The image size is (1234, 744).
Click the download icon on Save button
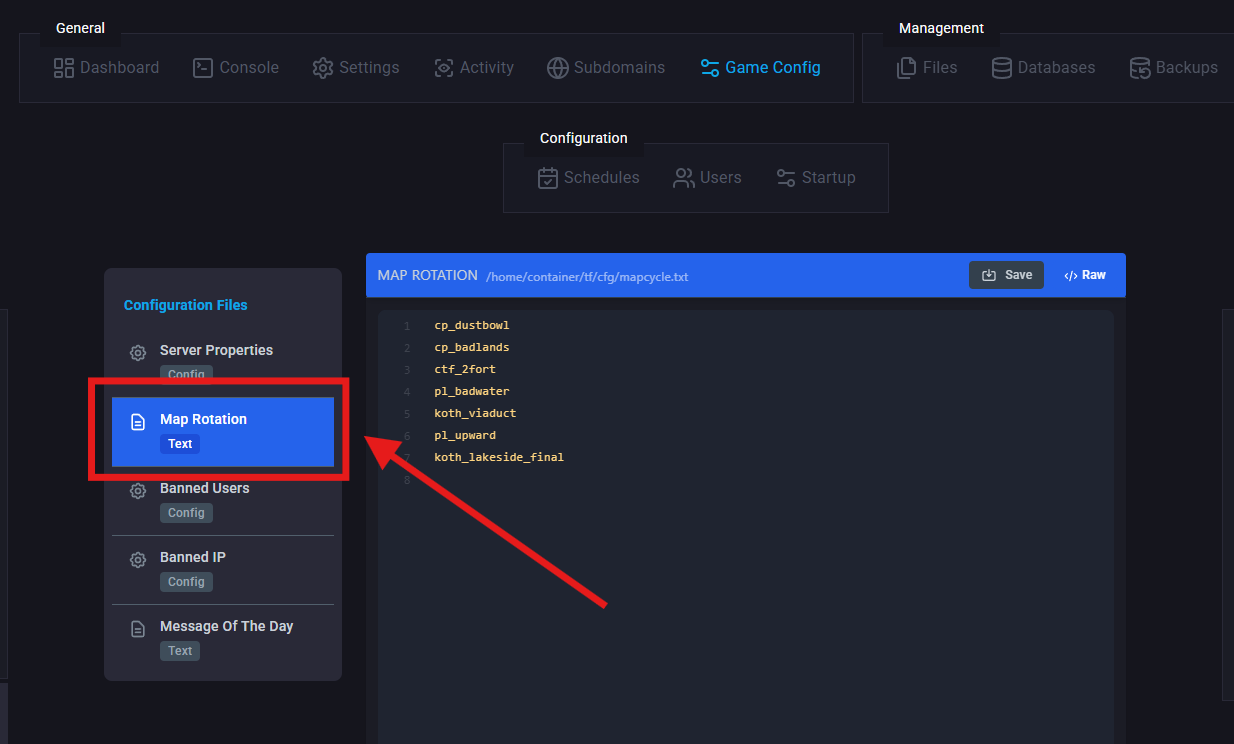(x=989, y=275)
